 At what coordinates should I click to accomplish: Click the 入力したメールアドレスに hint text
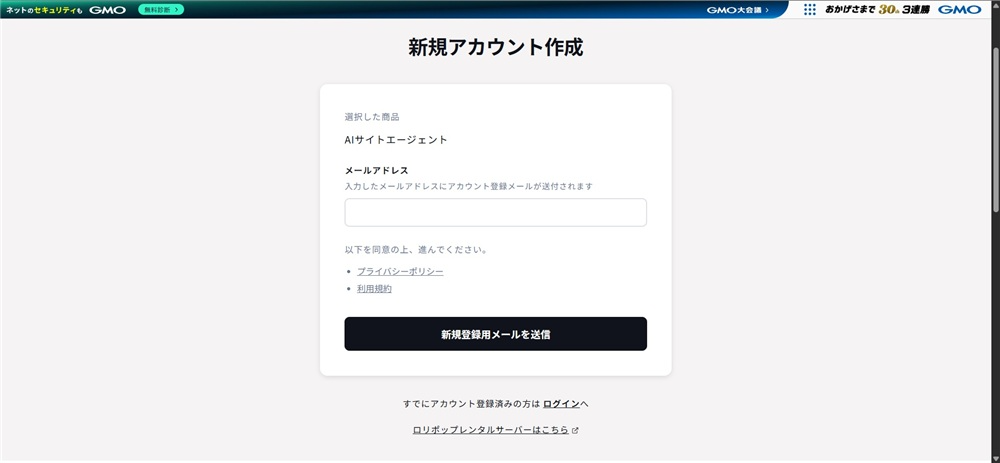click(x=469, y=186)
